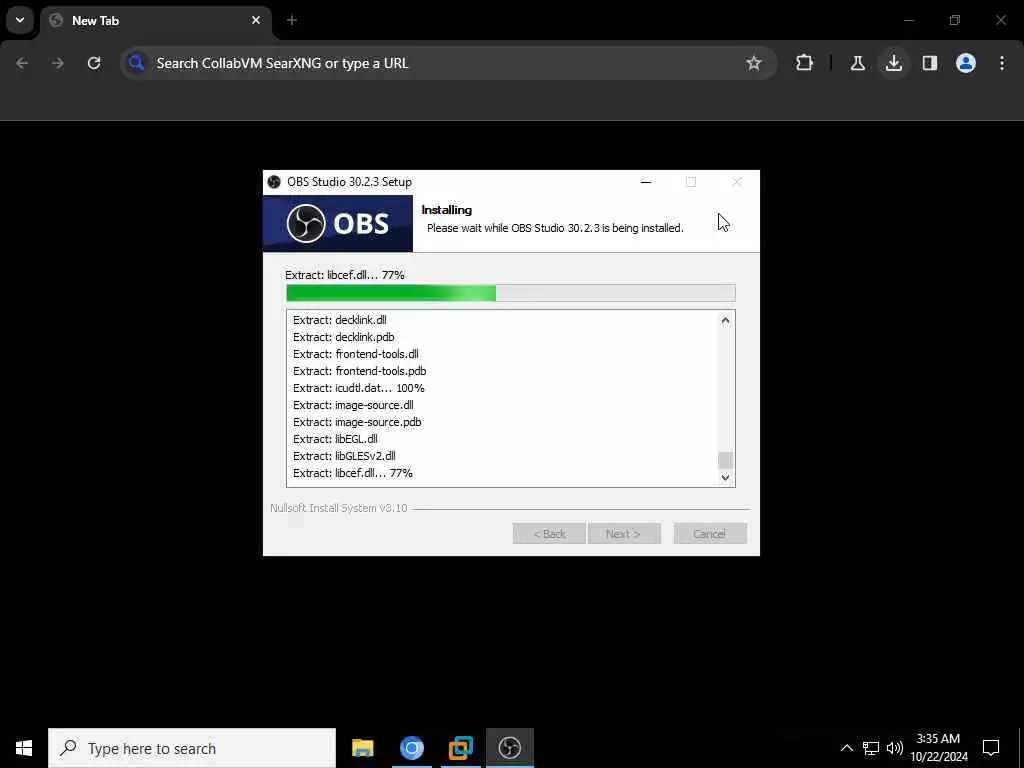Close the New Tab tab

pyautogui.click(x=256, y=20)
